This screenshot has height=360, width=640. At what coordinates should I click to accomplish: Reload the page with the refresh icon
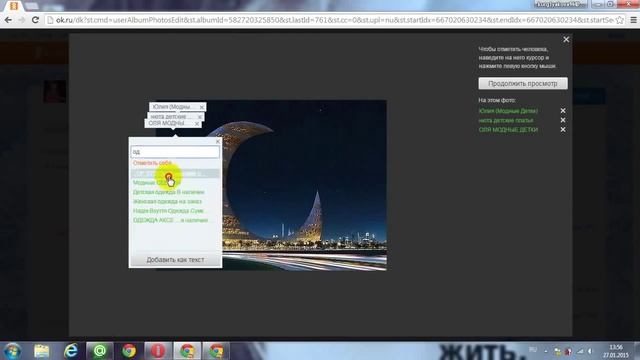(35, 20)
